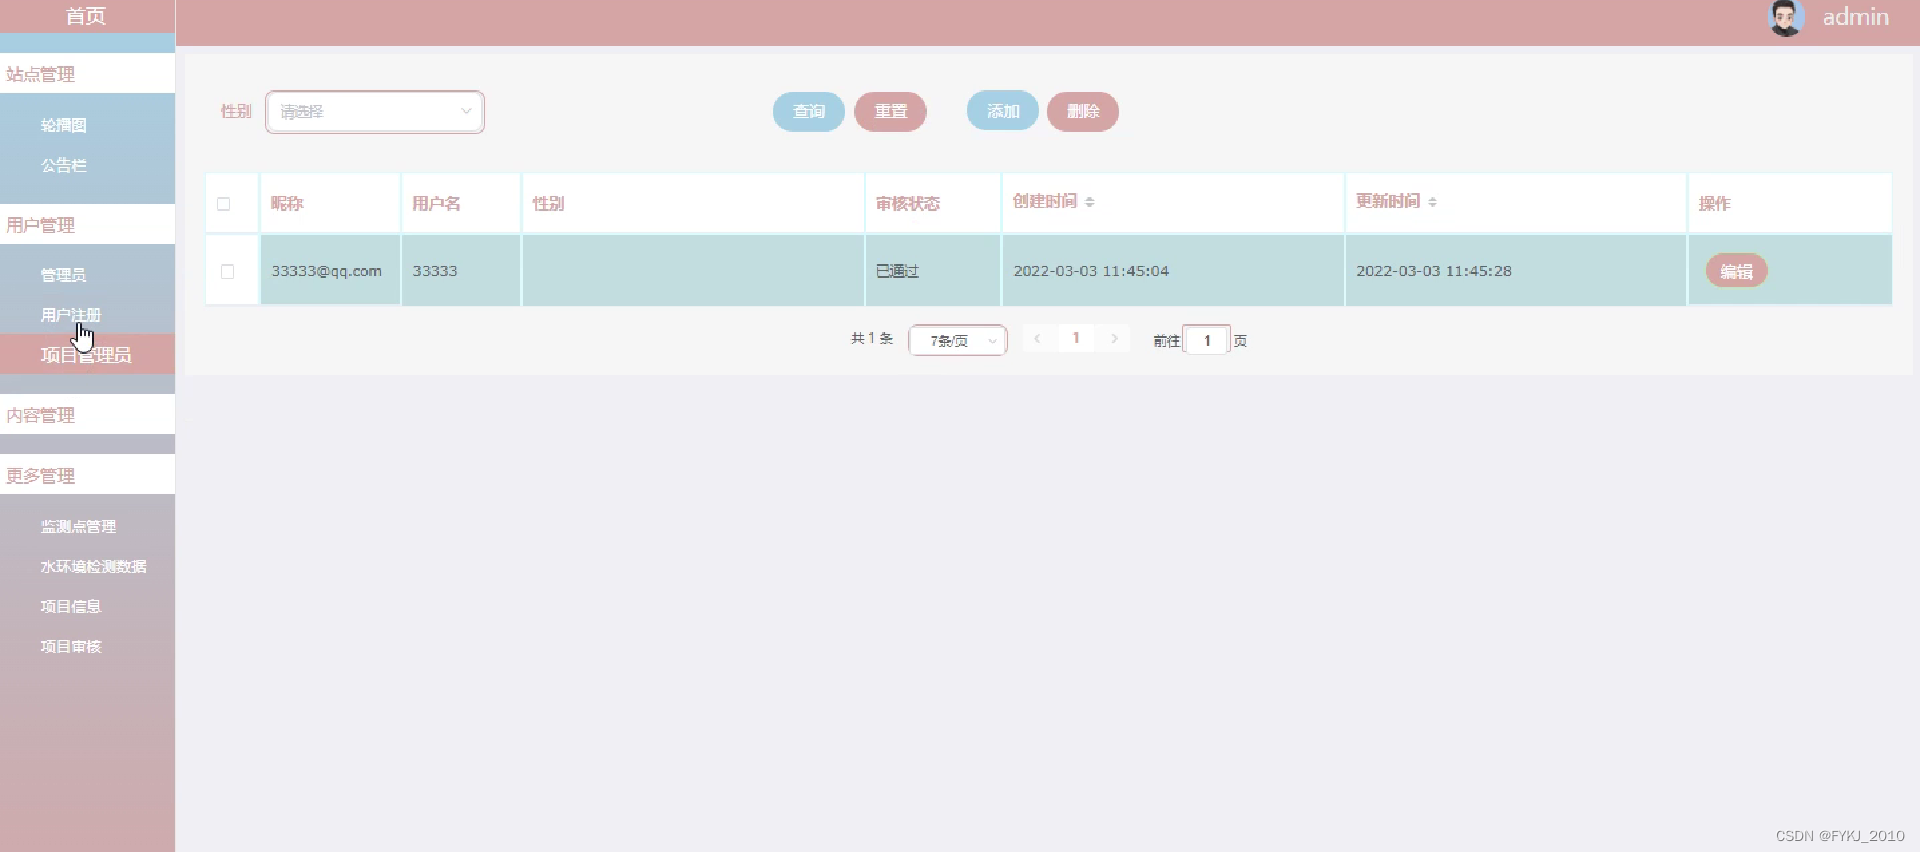The image size is (1920, 852).
Task: Click the 编辑 button for user 33333
Action: 1736,271
